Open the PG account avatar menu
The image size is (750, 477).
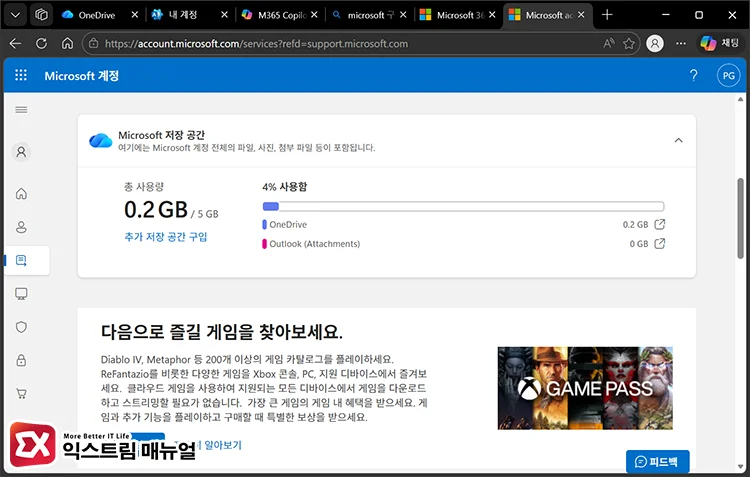click(x=728, y=76)
